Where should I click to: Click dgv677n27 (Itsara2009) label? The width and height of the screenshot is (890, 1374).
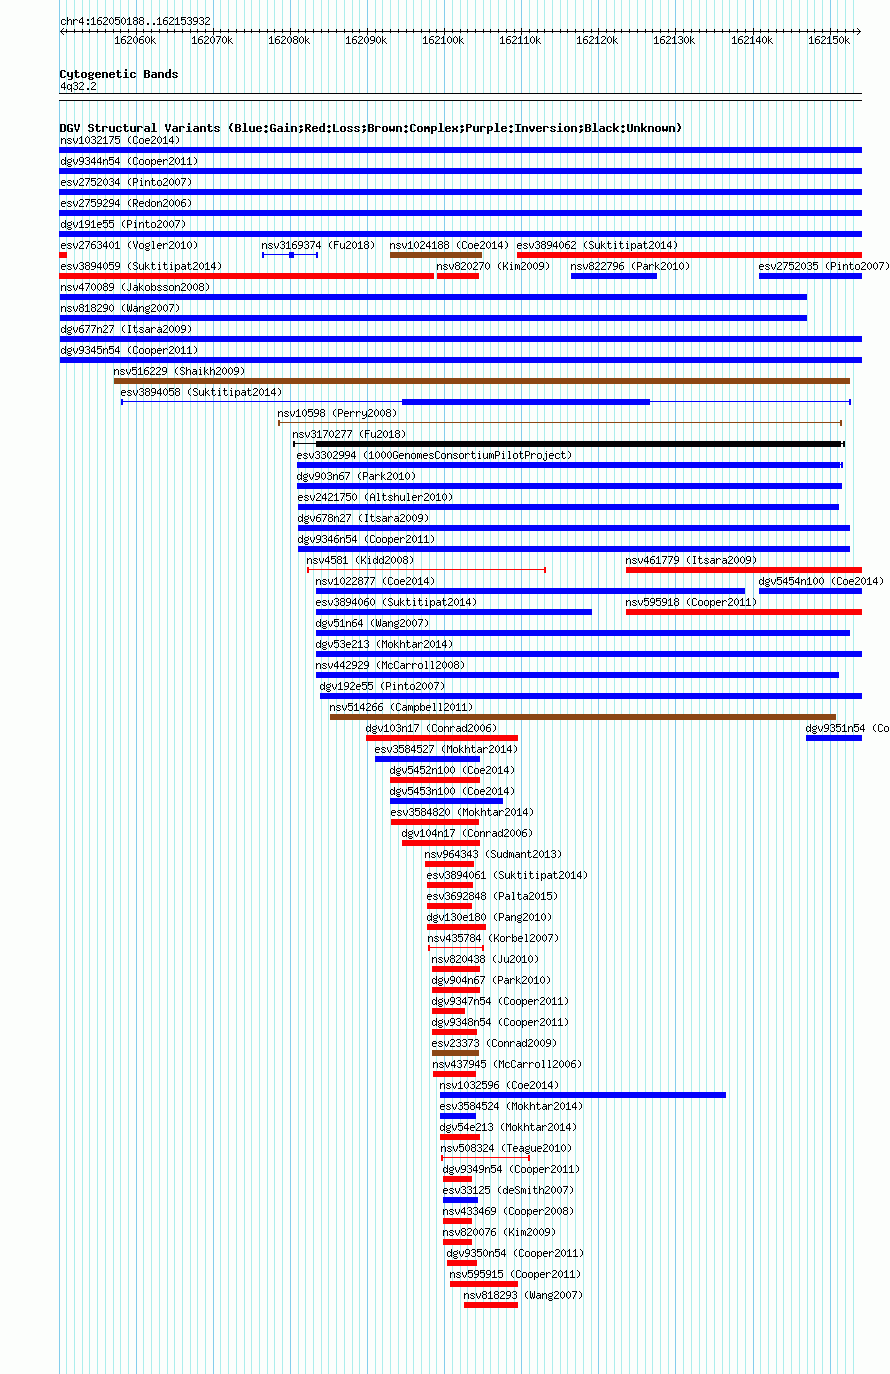click(x=126, y=329)
